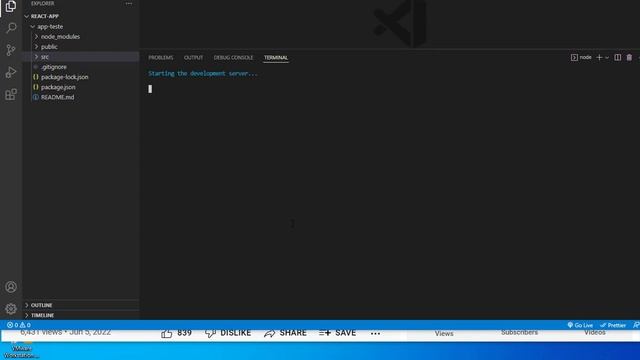Image resolution: width=640 pixels, height=360 pixels.
Task: Open the Explorer view in activity bar
Action: pyautogui.click(x=11, y=7)
